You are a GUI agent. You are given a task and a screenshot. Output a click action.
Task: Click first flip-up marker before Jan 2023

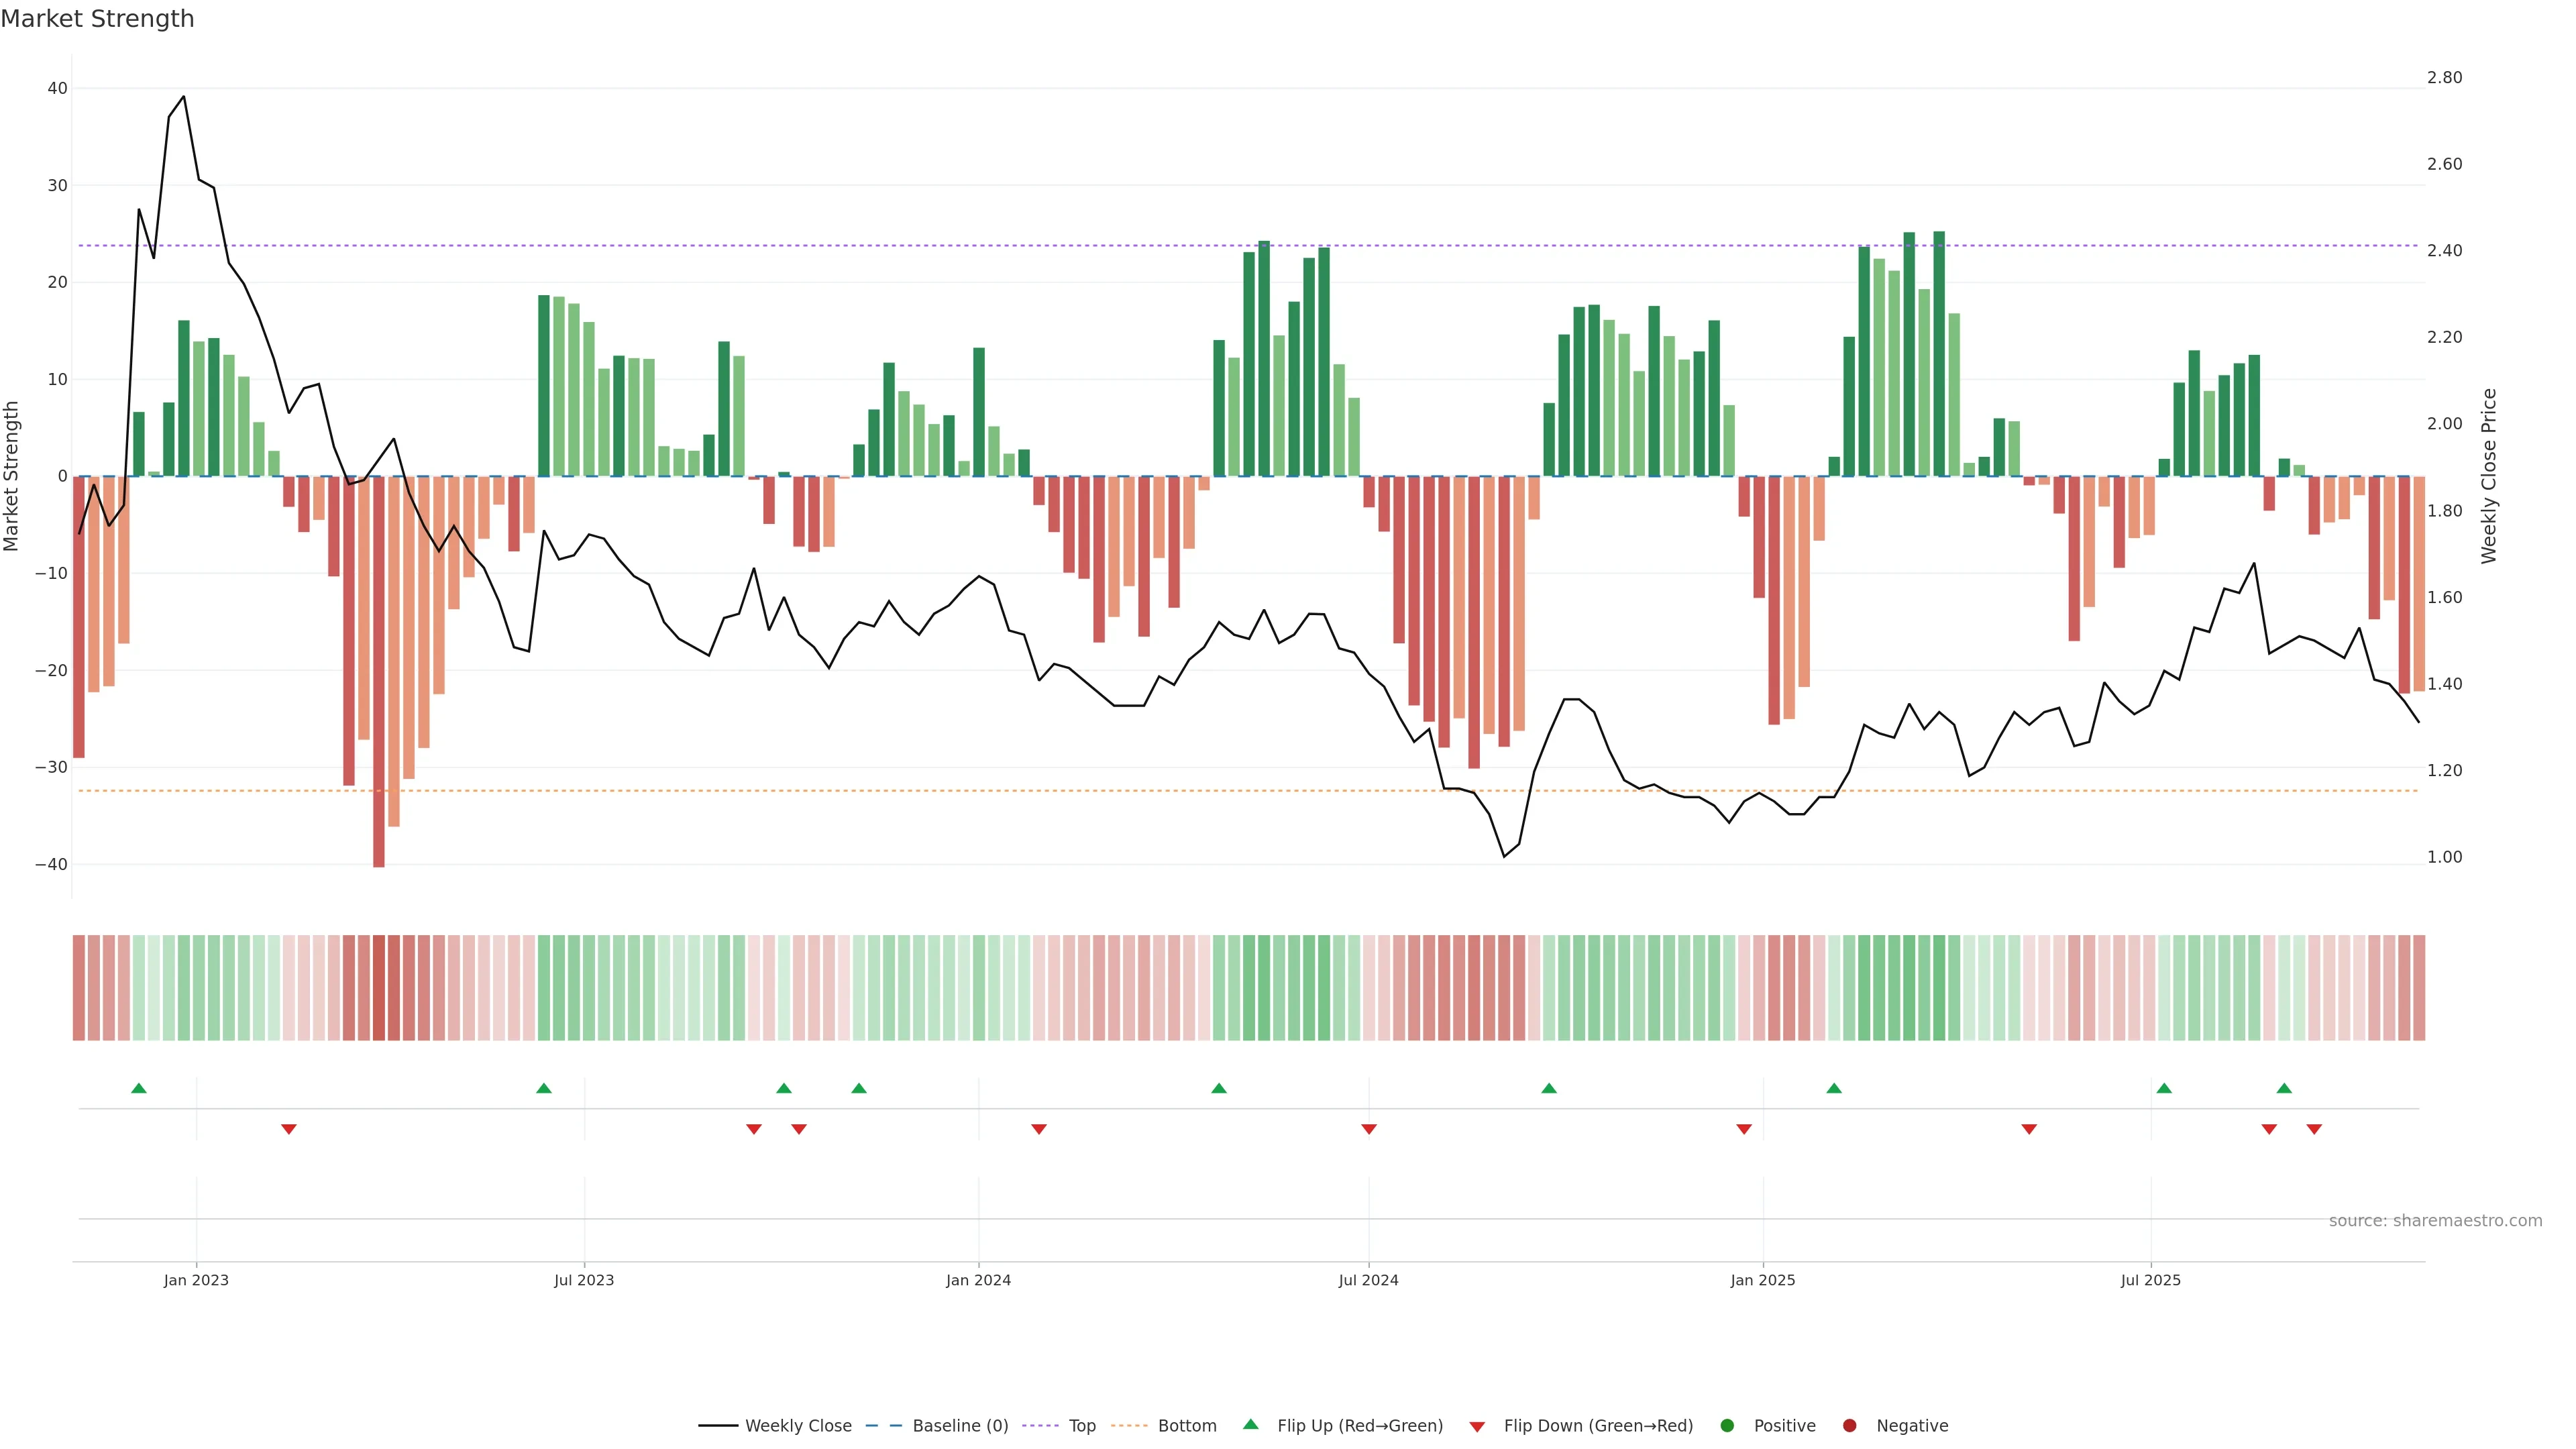click(139, 1088)
